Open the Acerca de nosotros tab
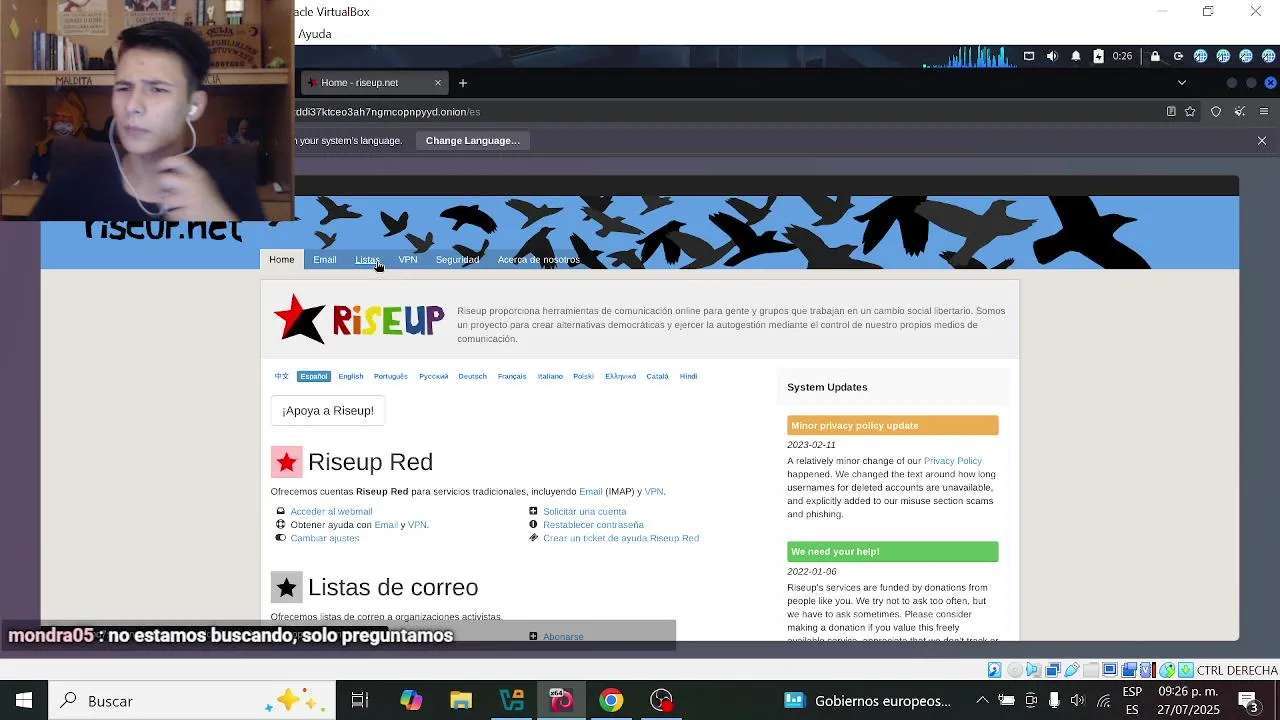This screenshot has width=1280, height=720. pos(539,260)
